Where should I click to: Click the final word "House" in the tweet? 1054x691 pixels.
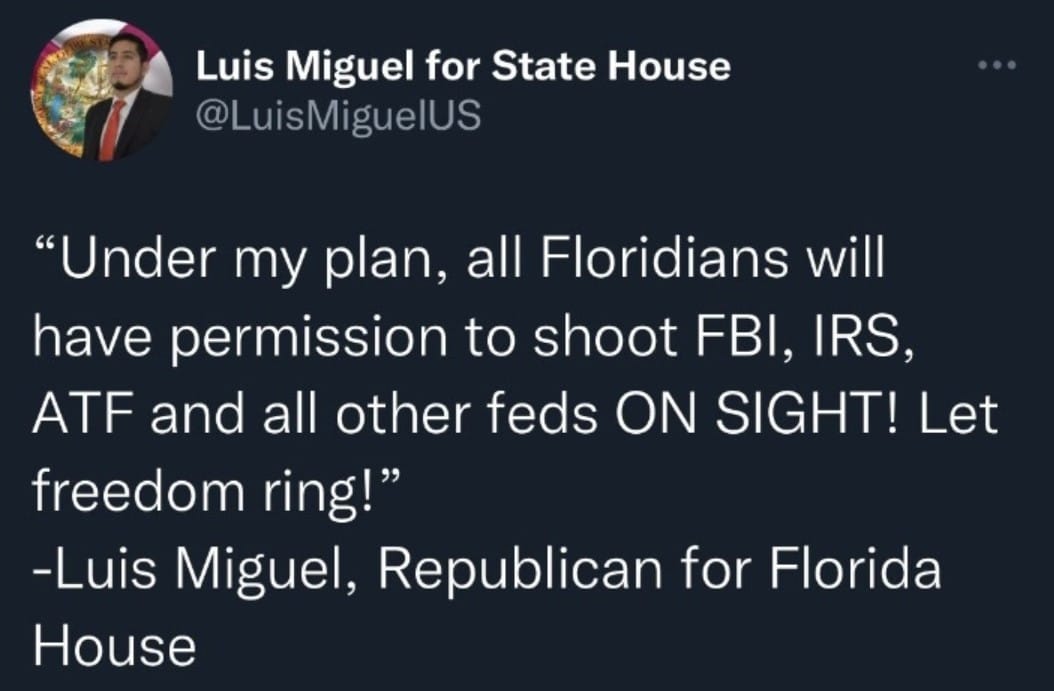pos(113,647)
